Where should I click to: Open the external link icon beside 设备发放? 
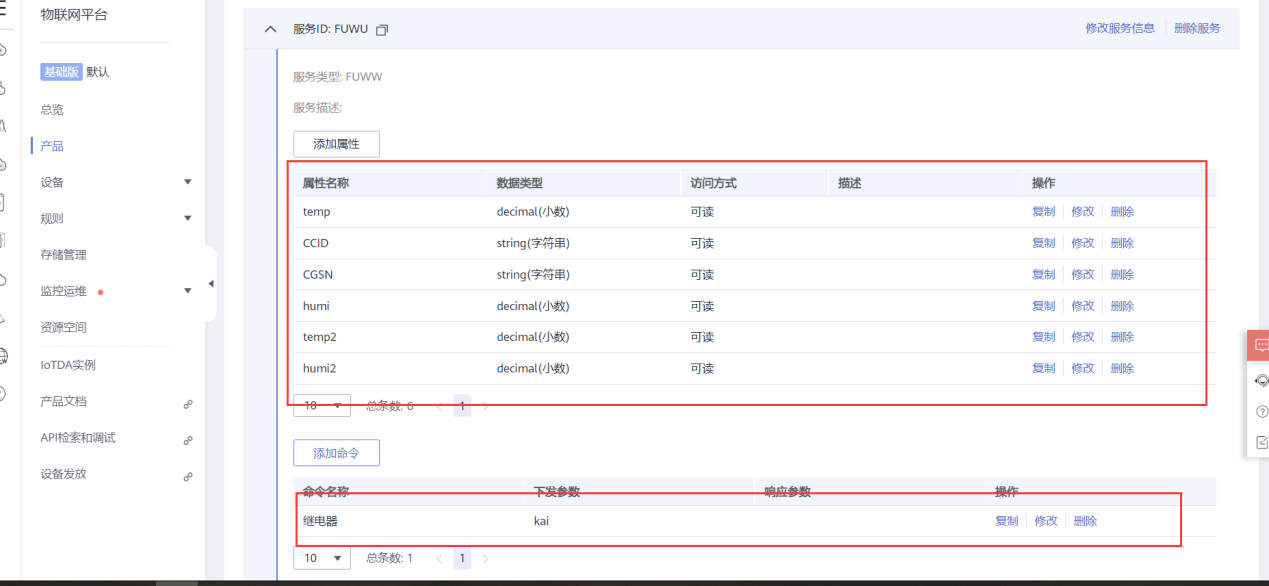(x=188, y=476)
